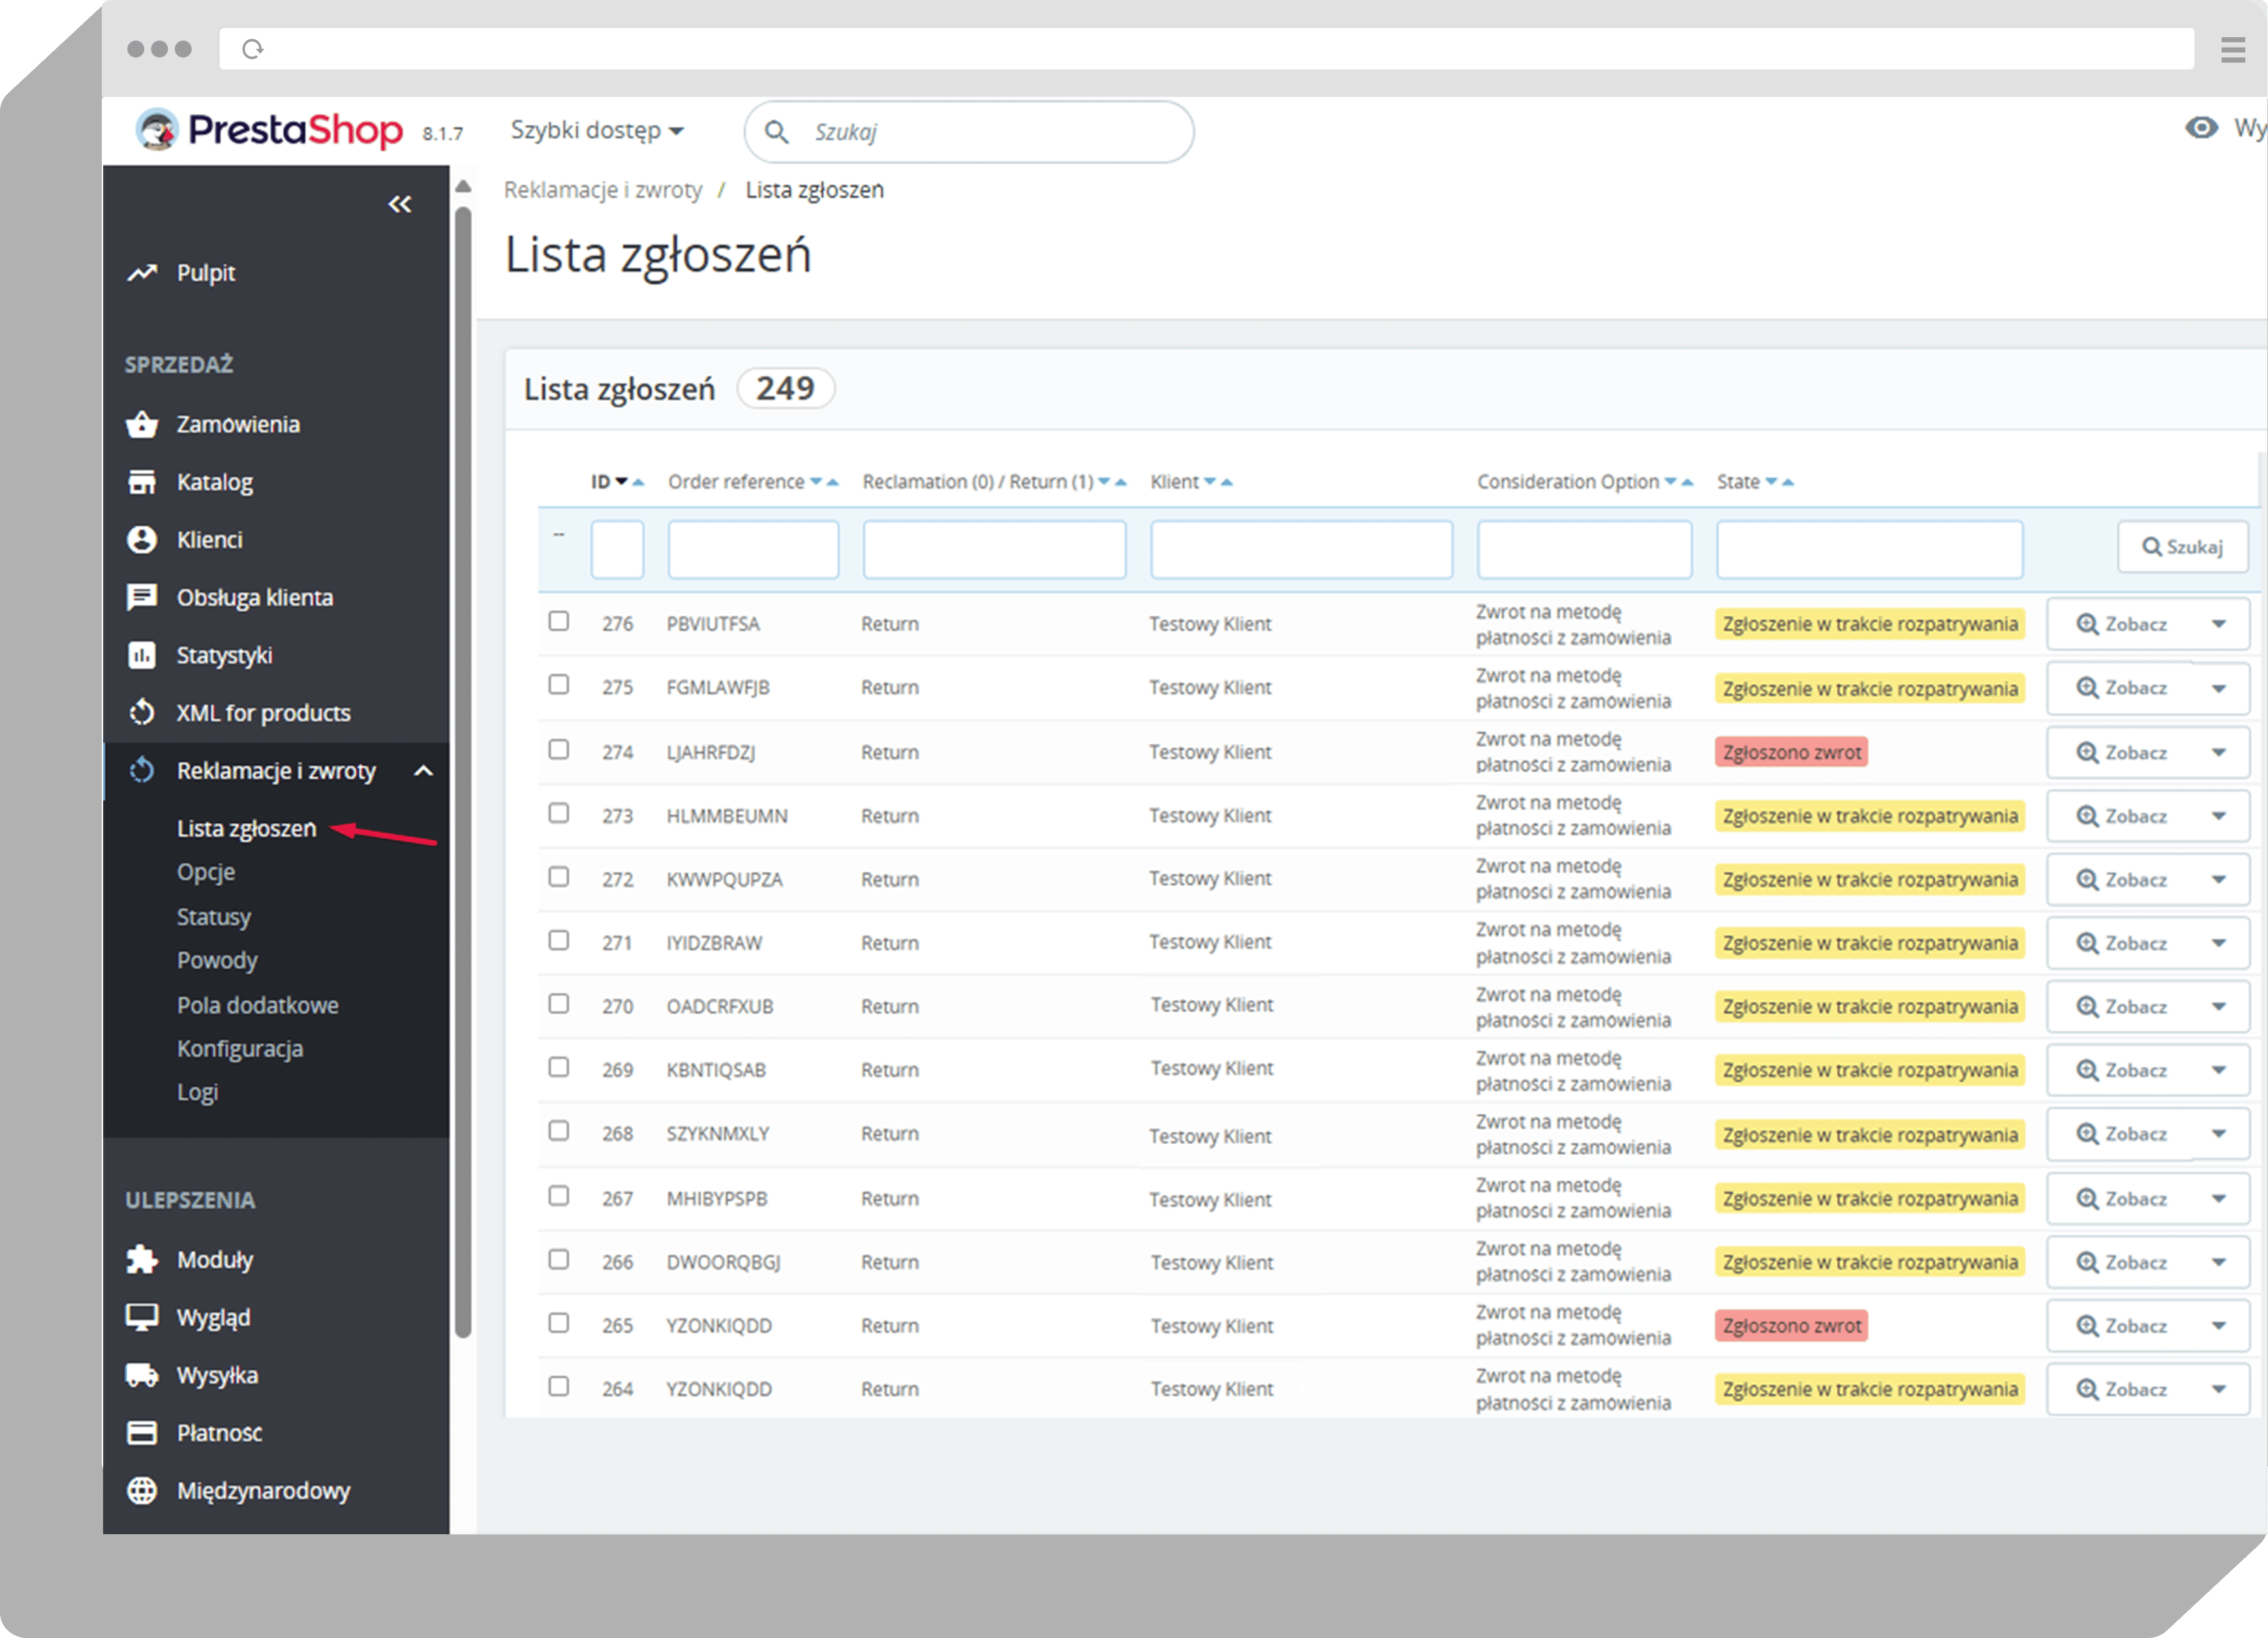Click Szukaj button in filter row
2268x1638 pixels.
2182,547
